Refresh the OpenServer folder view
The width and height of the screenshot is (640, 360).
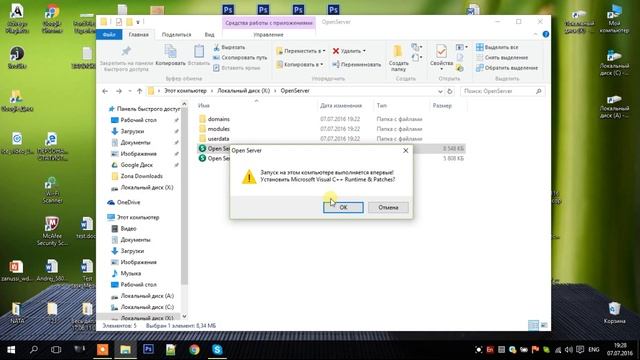point(450,91)
